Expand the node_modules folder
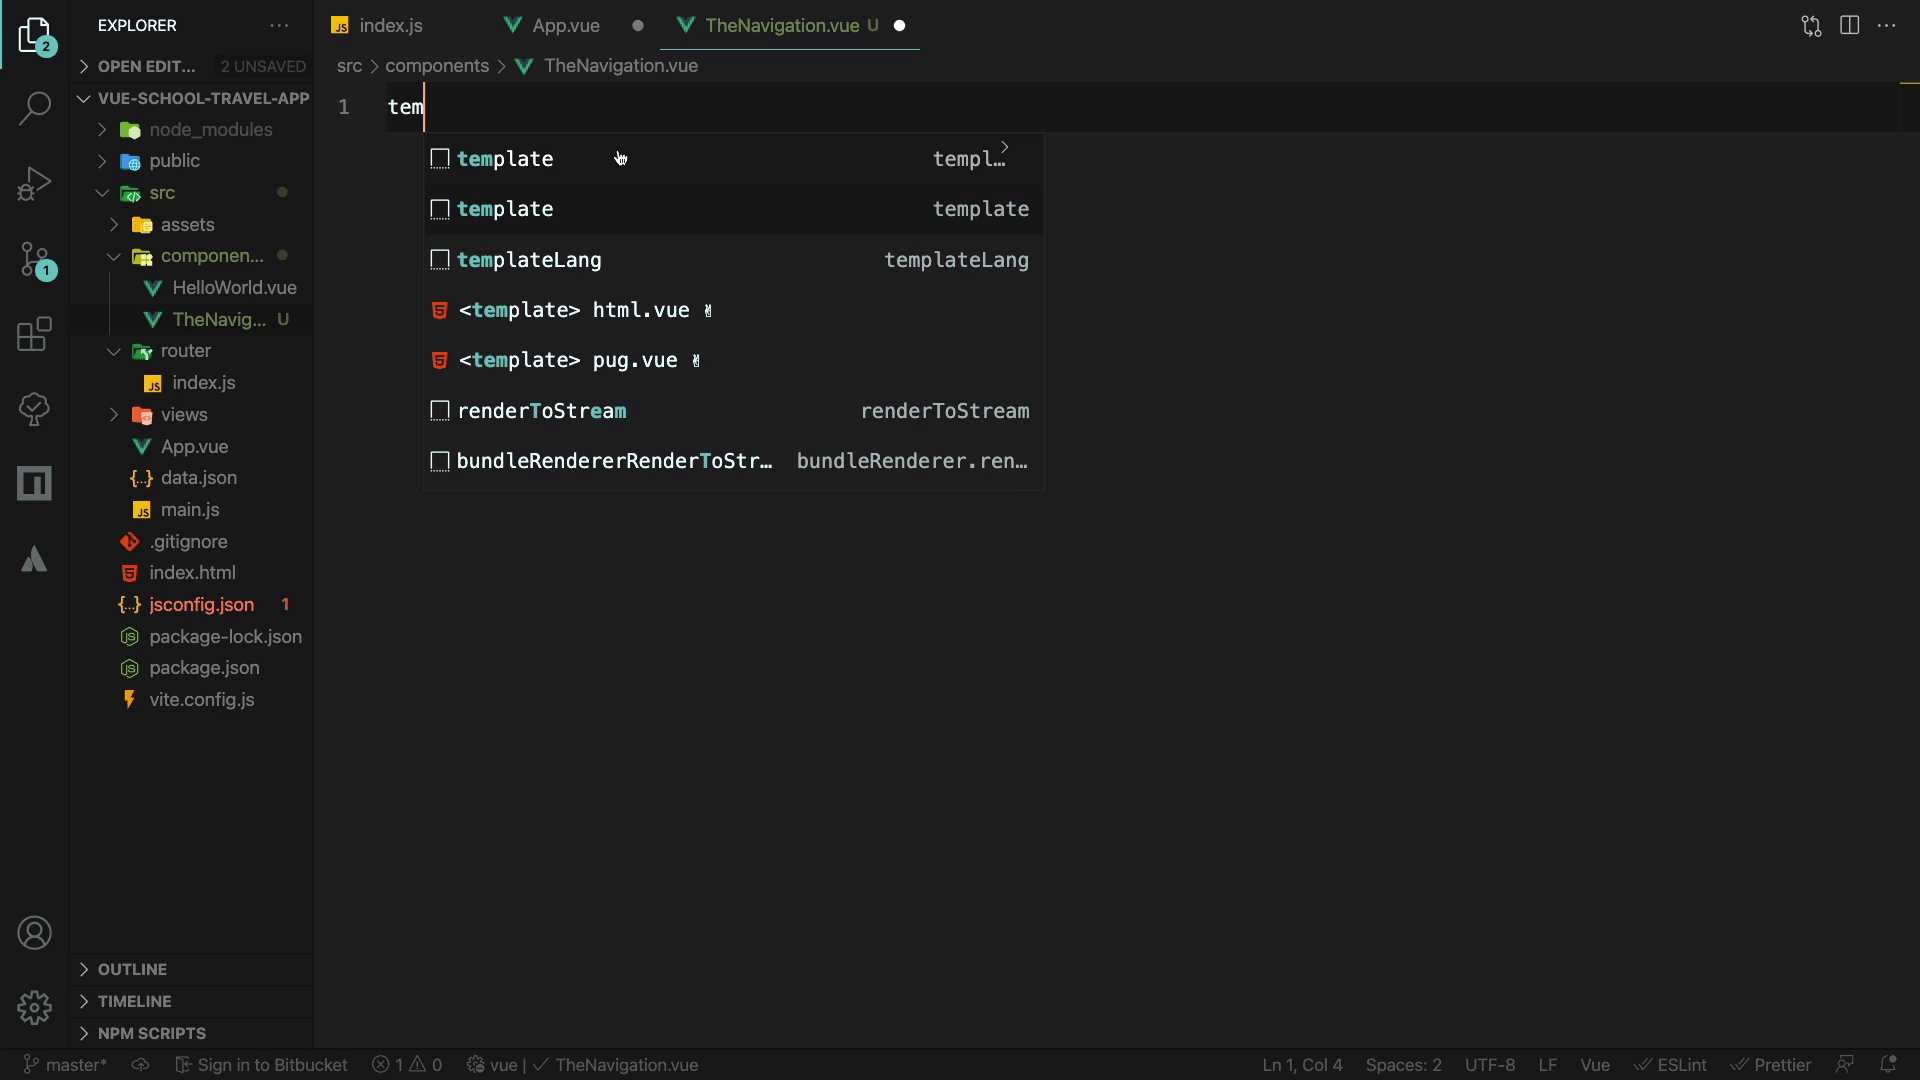The image size is (1920, 1080). 210,130
